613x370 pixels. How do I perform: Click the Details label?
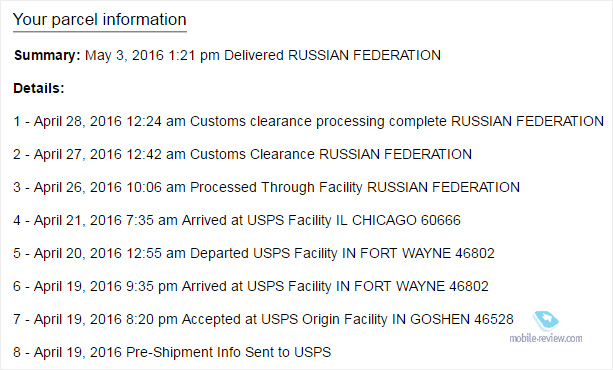click(39, 88)
